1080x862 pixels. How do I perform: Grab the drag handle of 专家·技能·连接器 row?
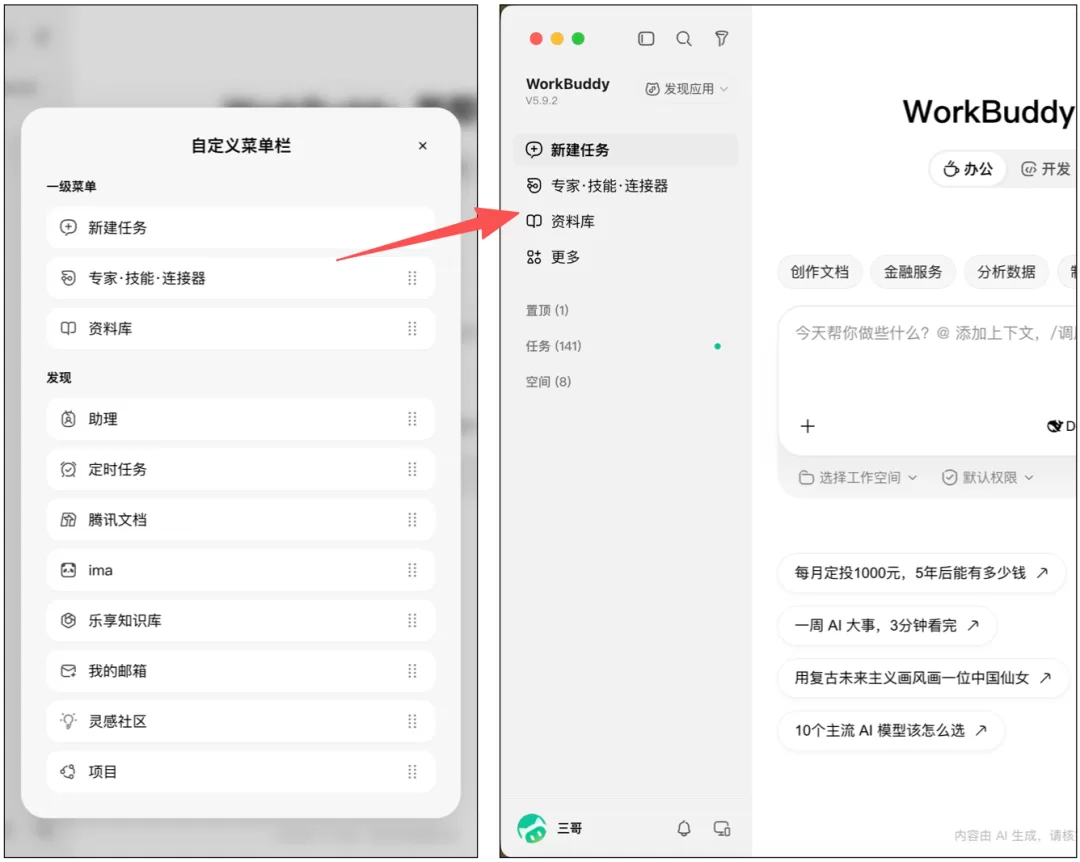click(x=412, y=278)
